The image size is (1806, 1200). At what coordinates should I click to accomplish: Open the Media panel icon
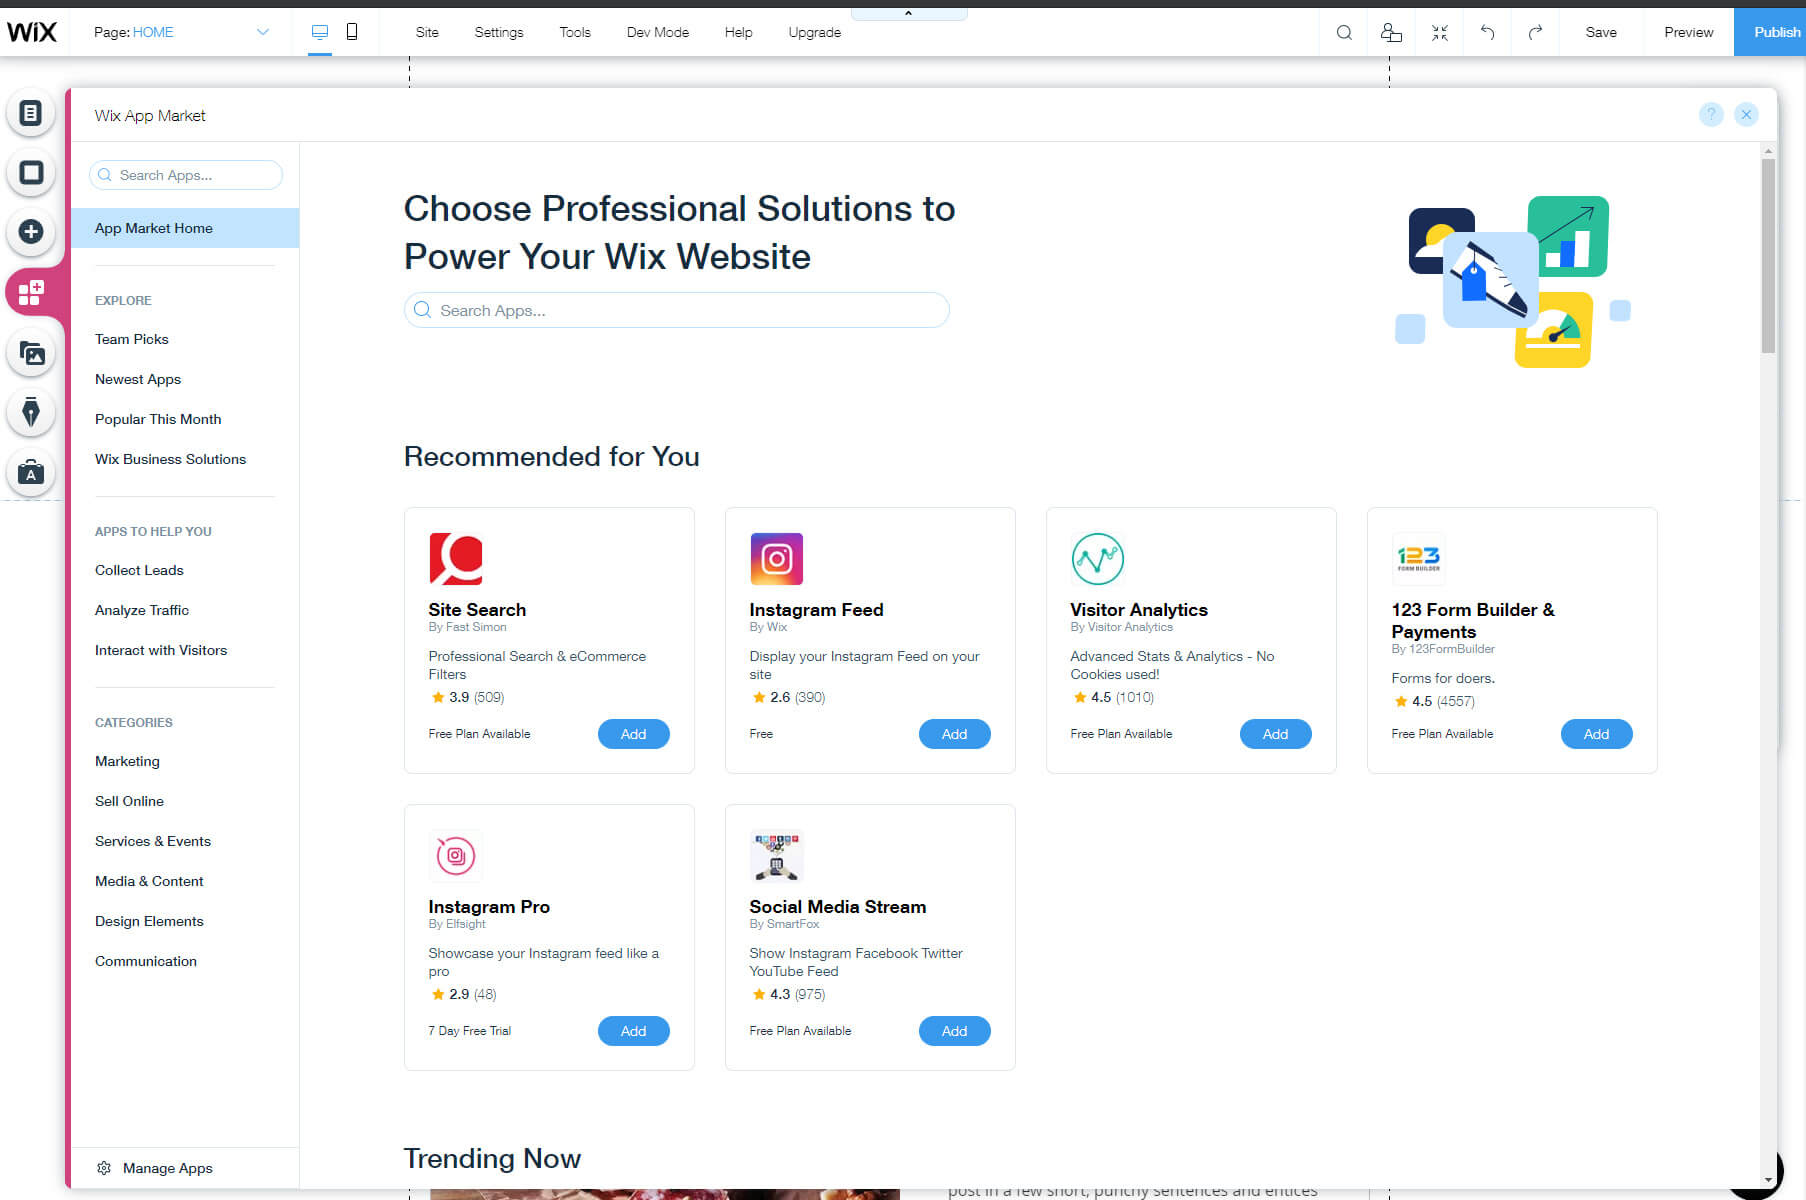coord(31,352)
